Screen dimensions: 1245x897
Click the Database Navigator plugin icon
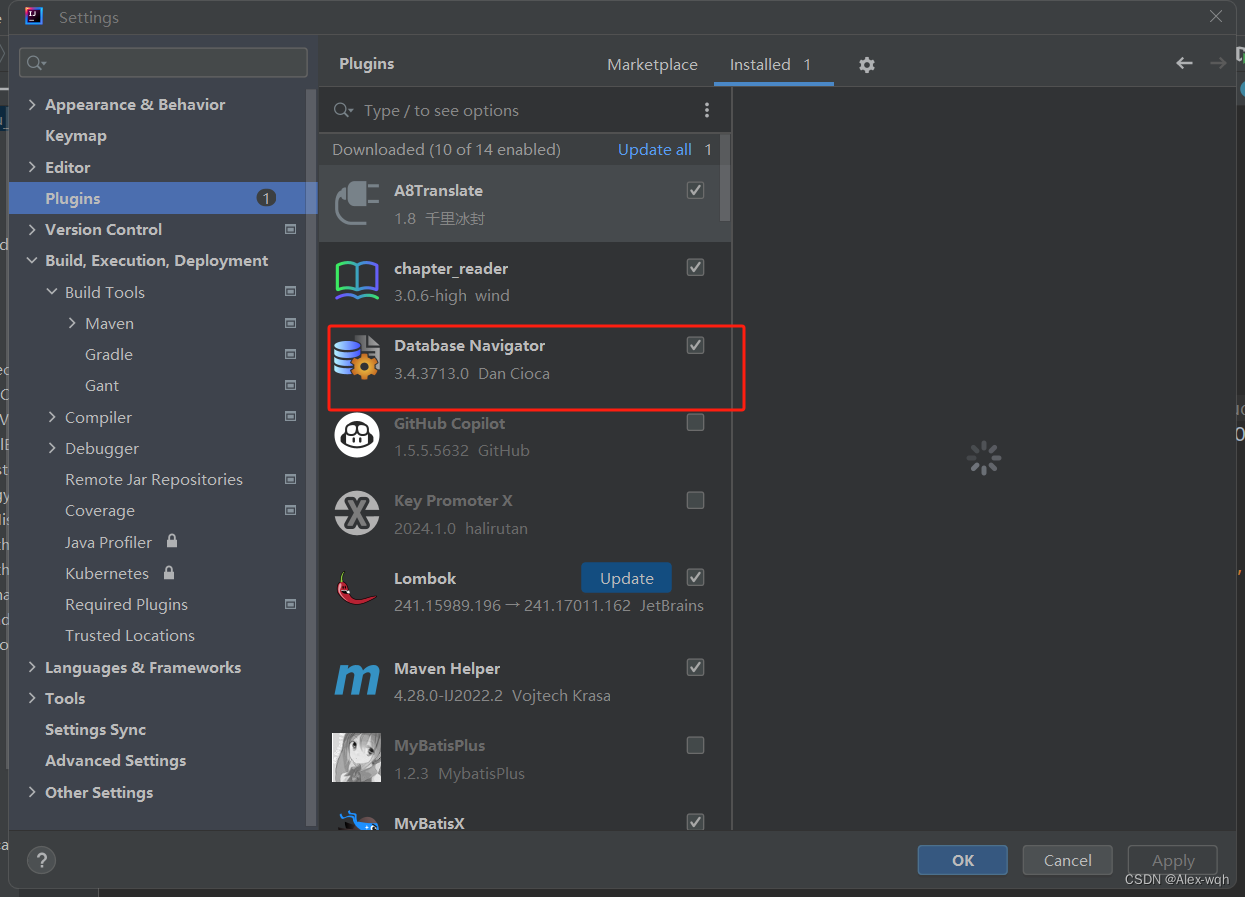coord(357,358)
